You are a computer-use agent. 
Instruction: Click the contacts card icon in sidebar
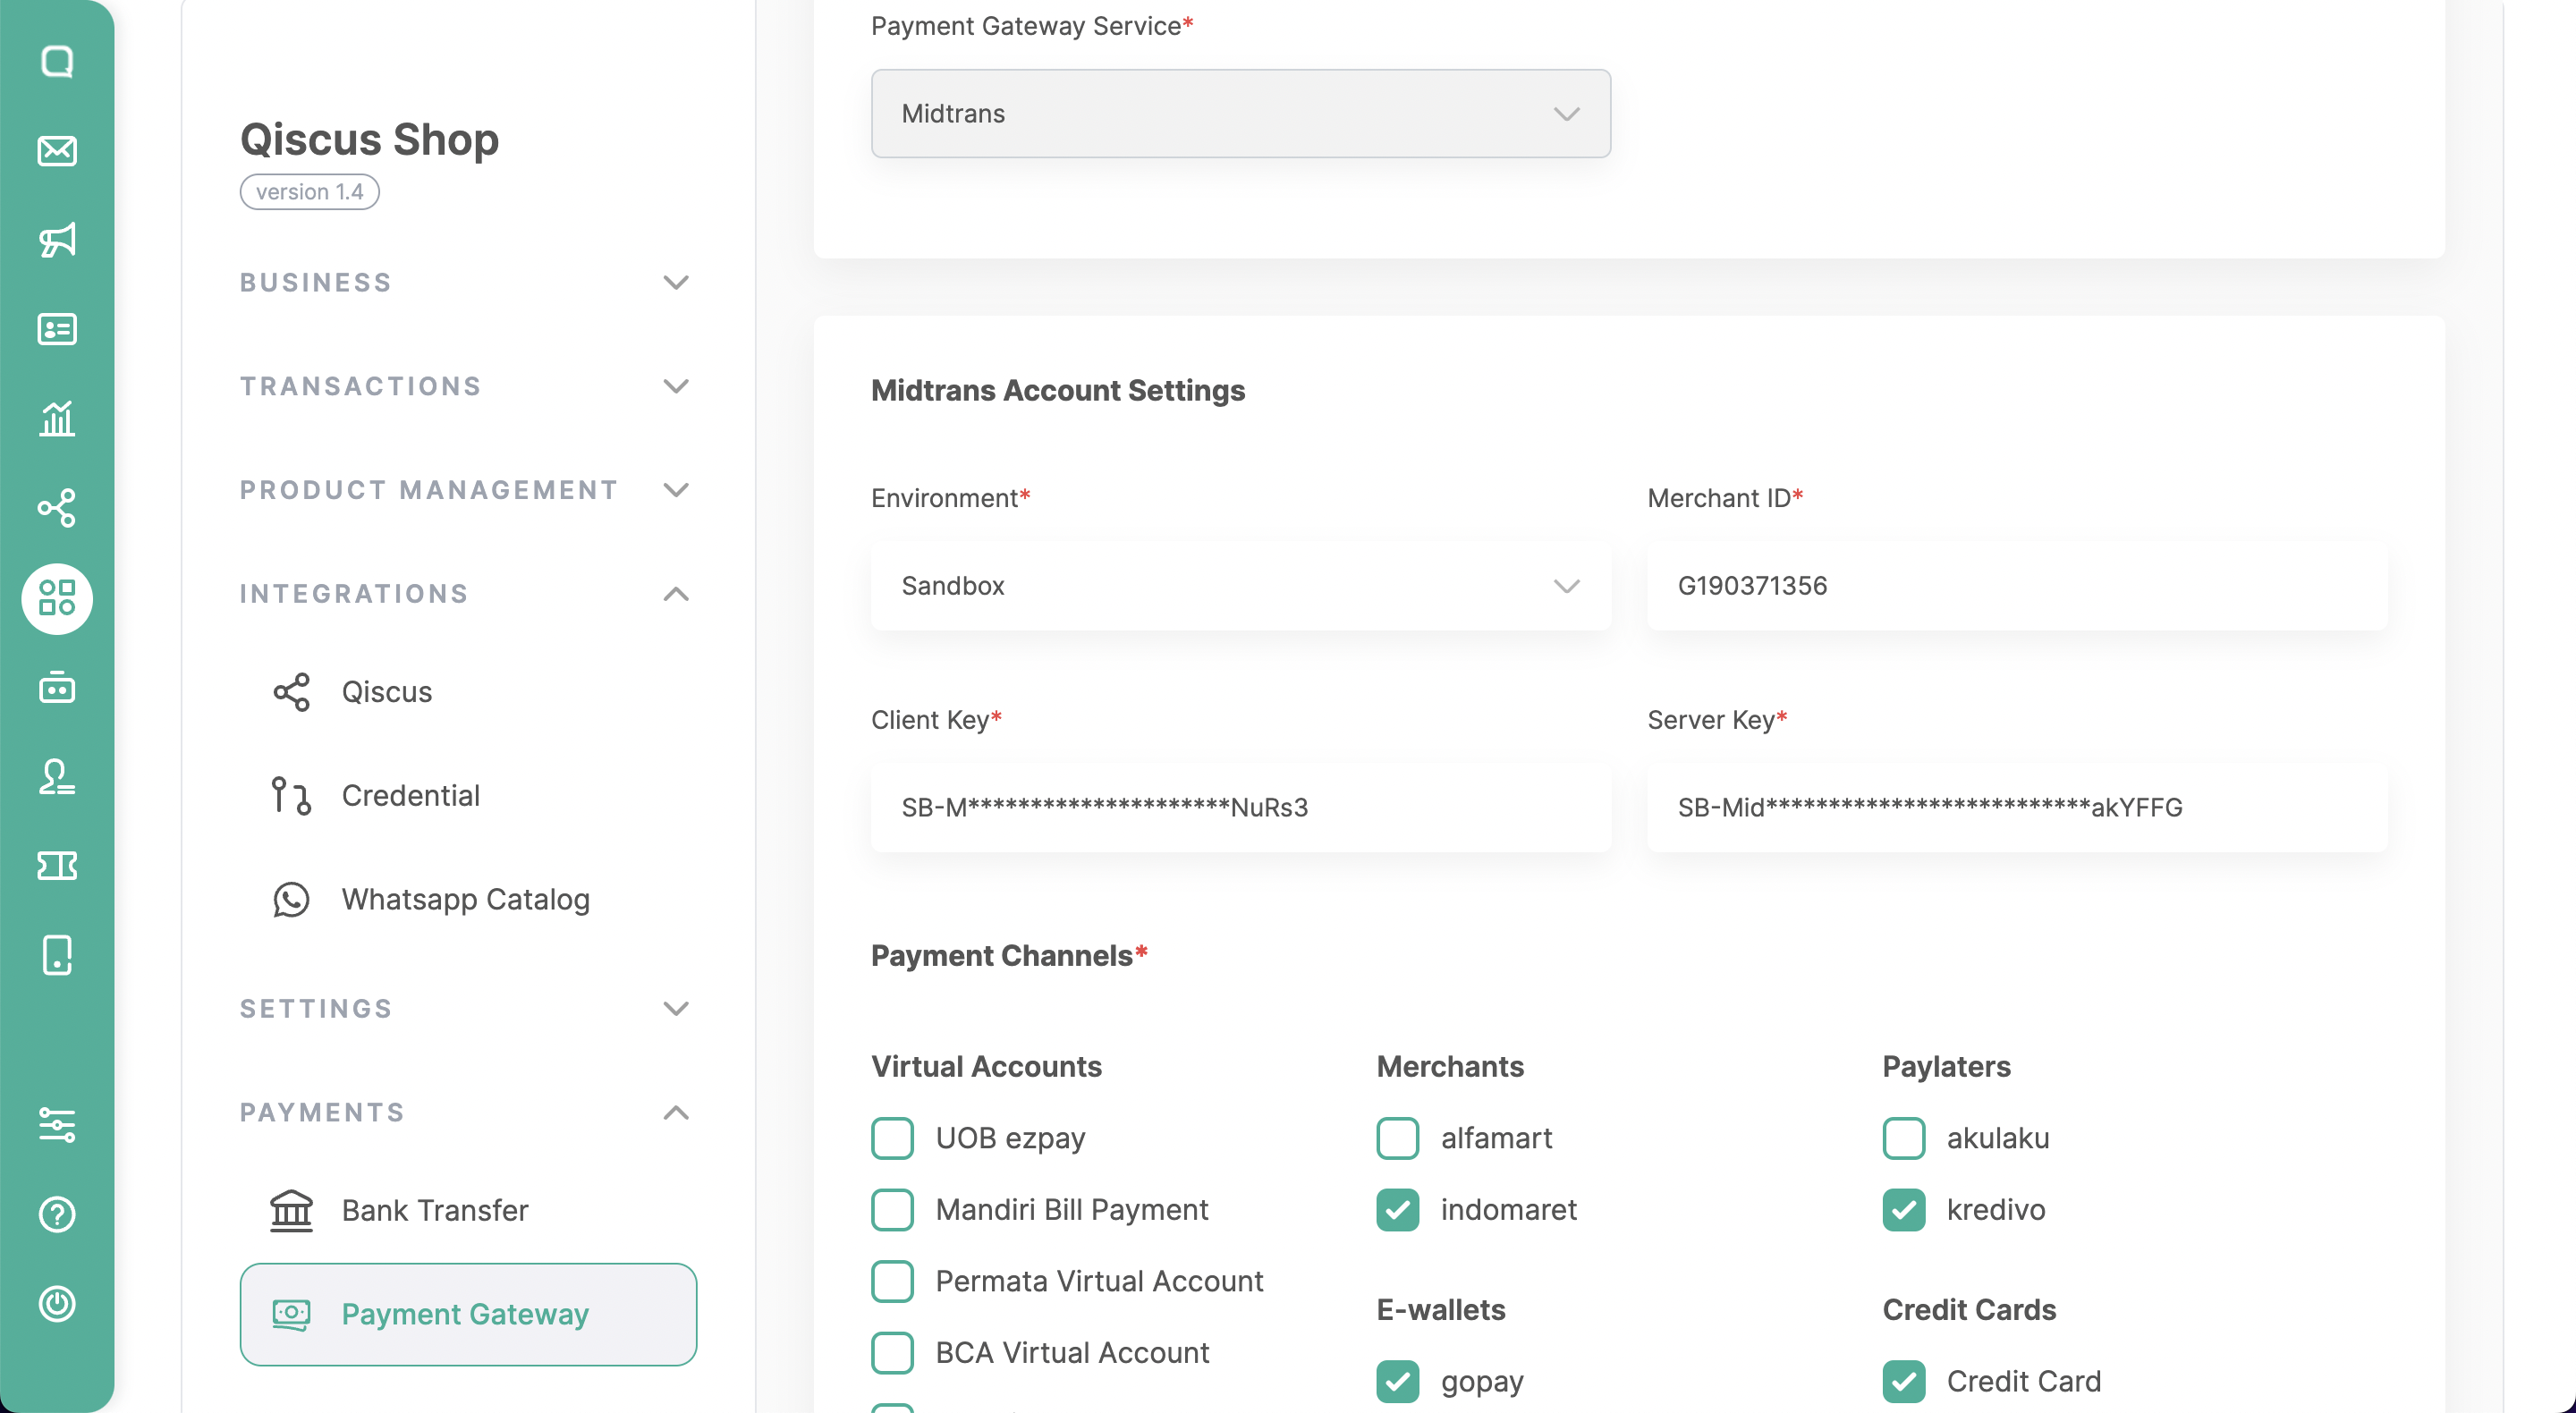click(x=57, y=329)
